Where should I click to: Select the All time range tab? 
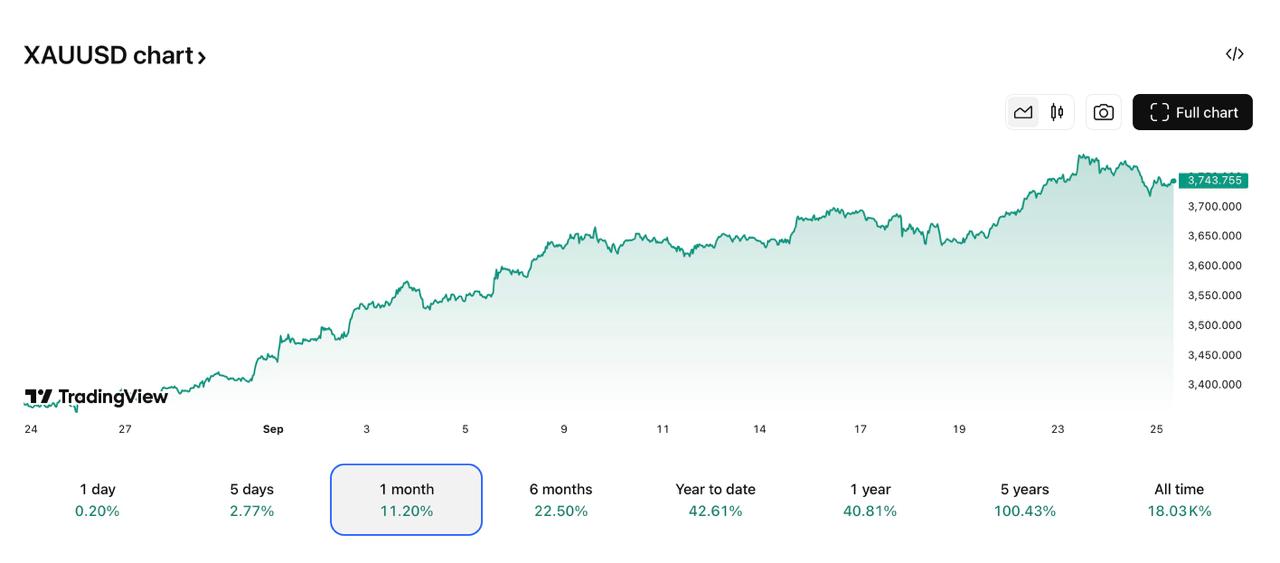[x=1179, y=499]
